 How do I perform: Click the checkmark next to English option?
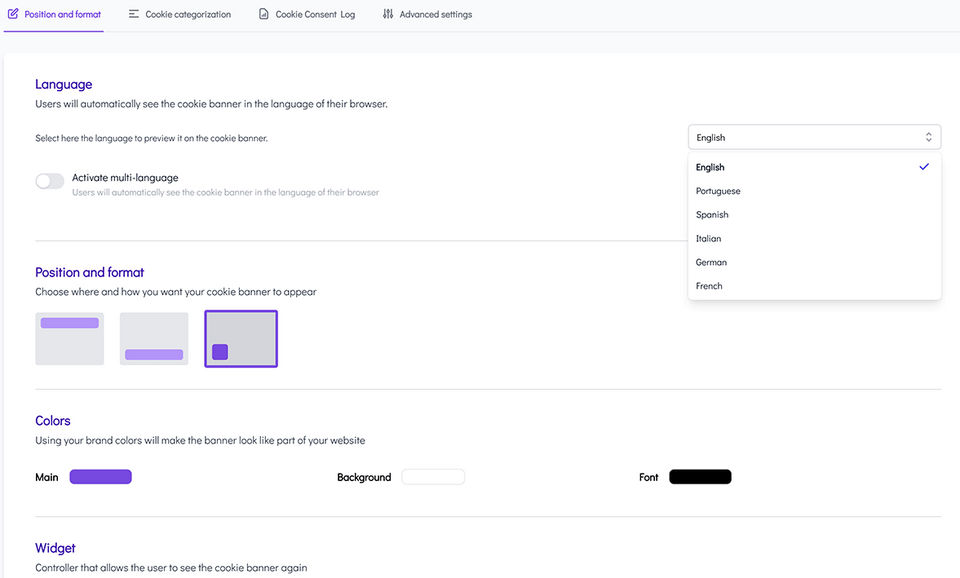(924, 167)
